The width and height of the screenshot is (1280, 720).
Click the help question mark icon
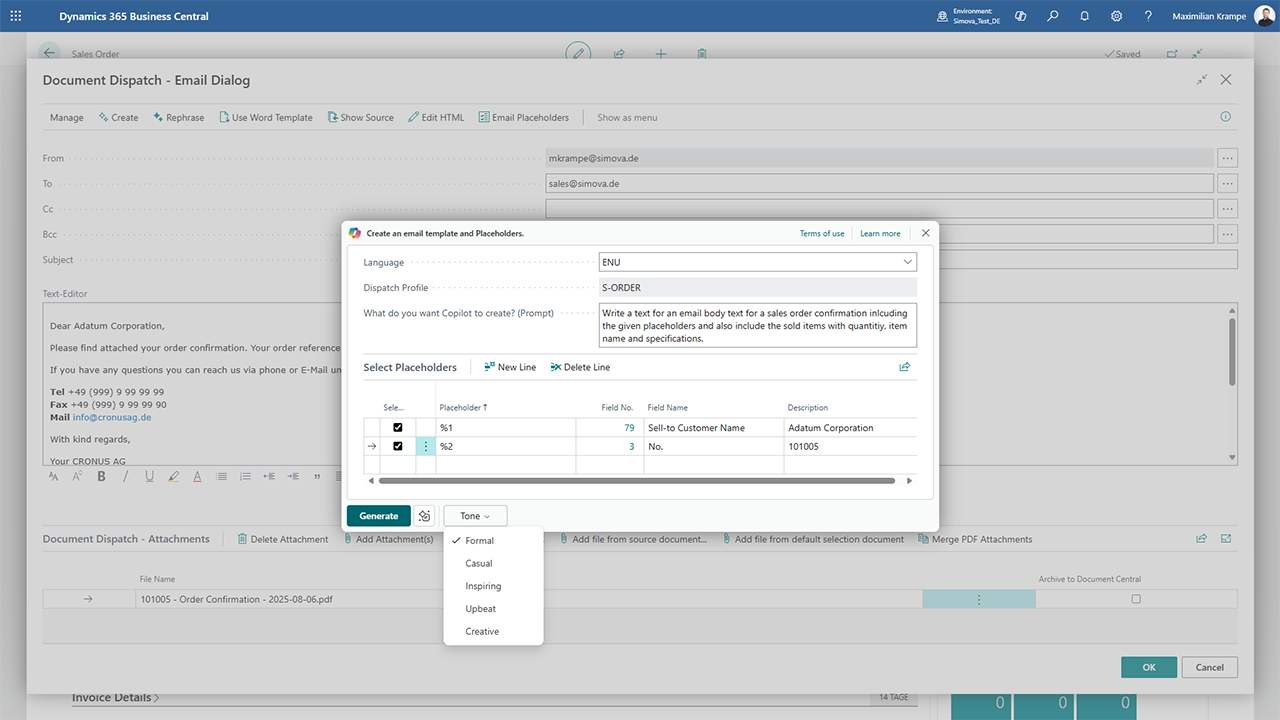coord(1148,16)
